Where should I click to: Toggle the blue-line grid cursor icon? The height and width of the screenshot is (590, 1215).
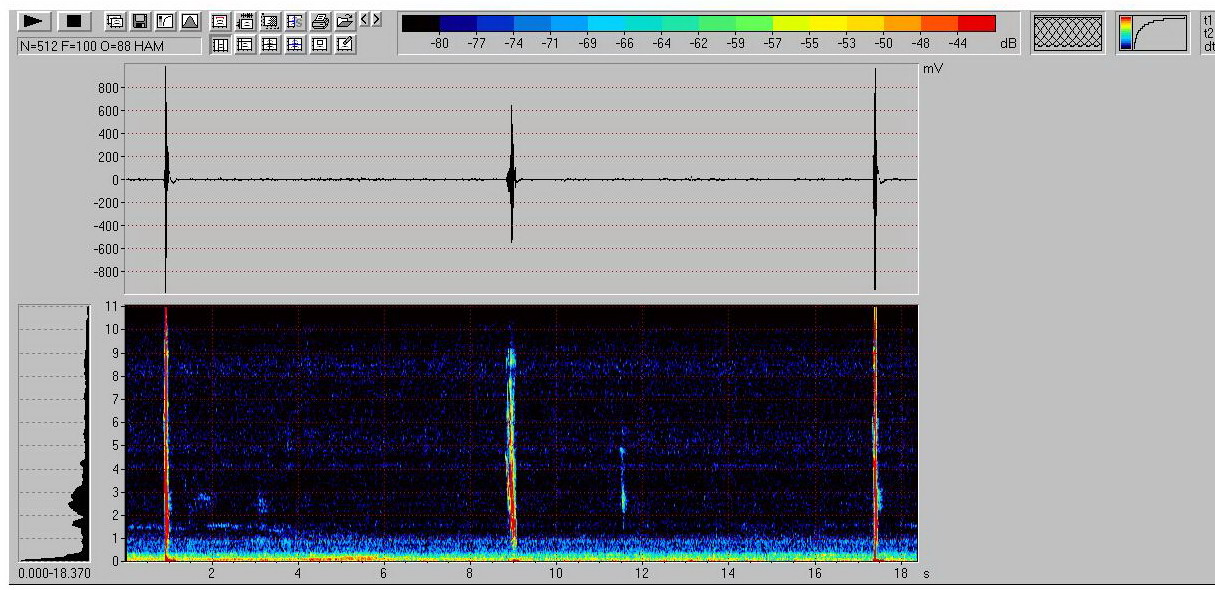pyautogui.click(x=295, y=44)
